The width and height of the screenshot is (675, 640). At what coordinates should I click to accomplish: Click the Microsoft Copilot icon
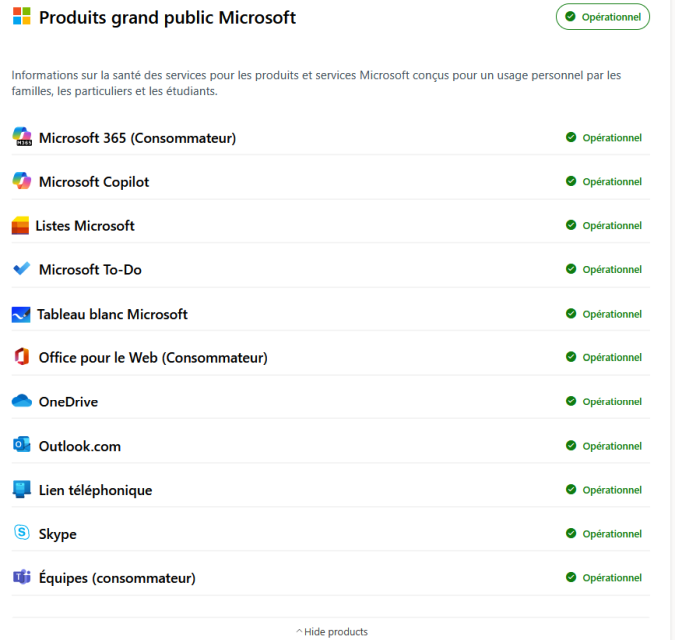pyautogui.click(x=22, y=181)
